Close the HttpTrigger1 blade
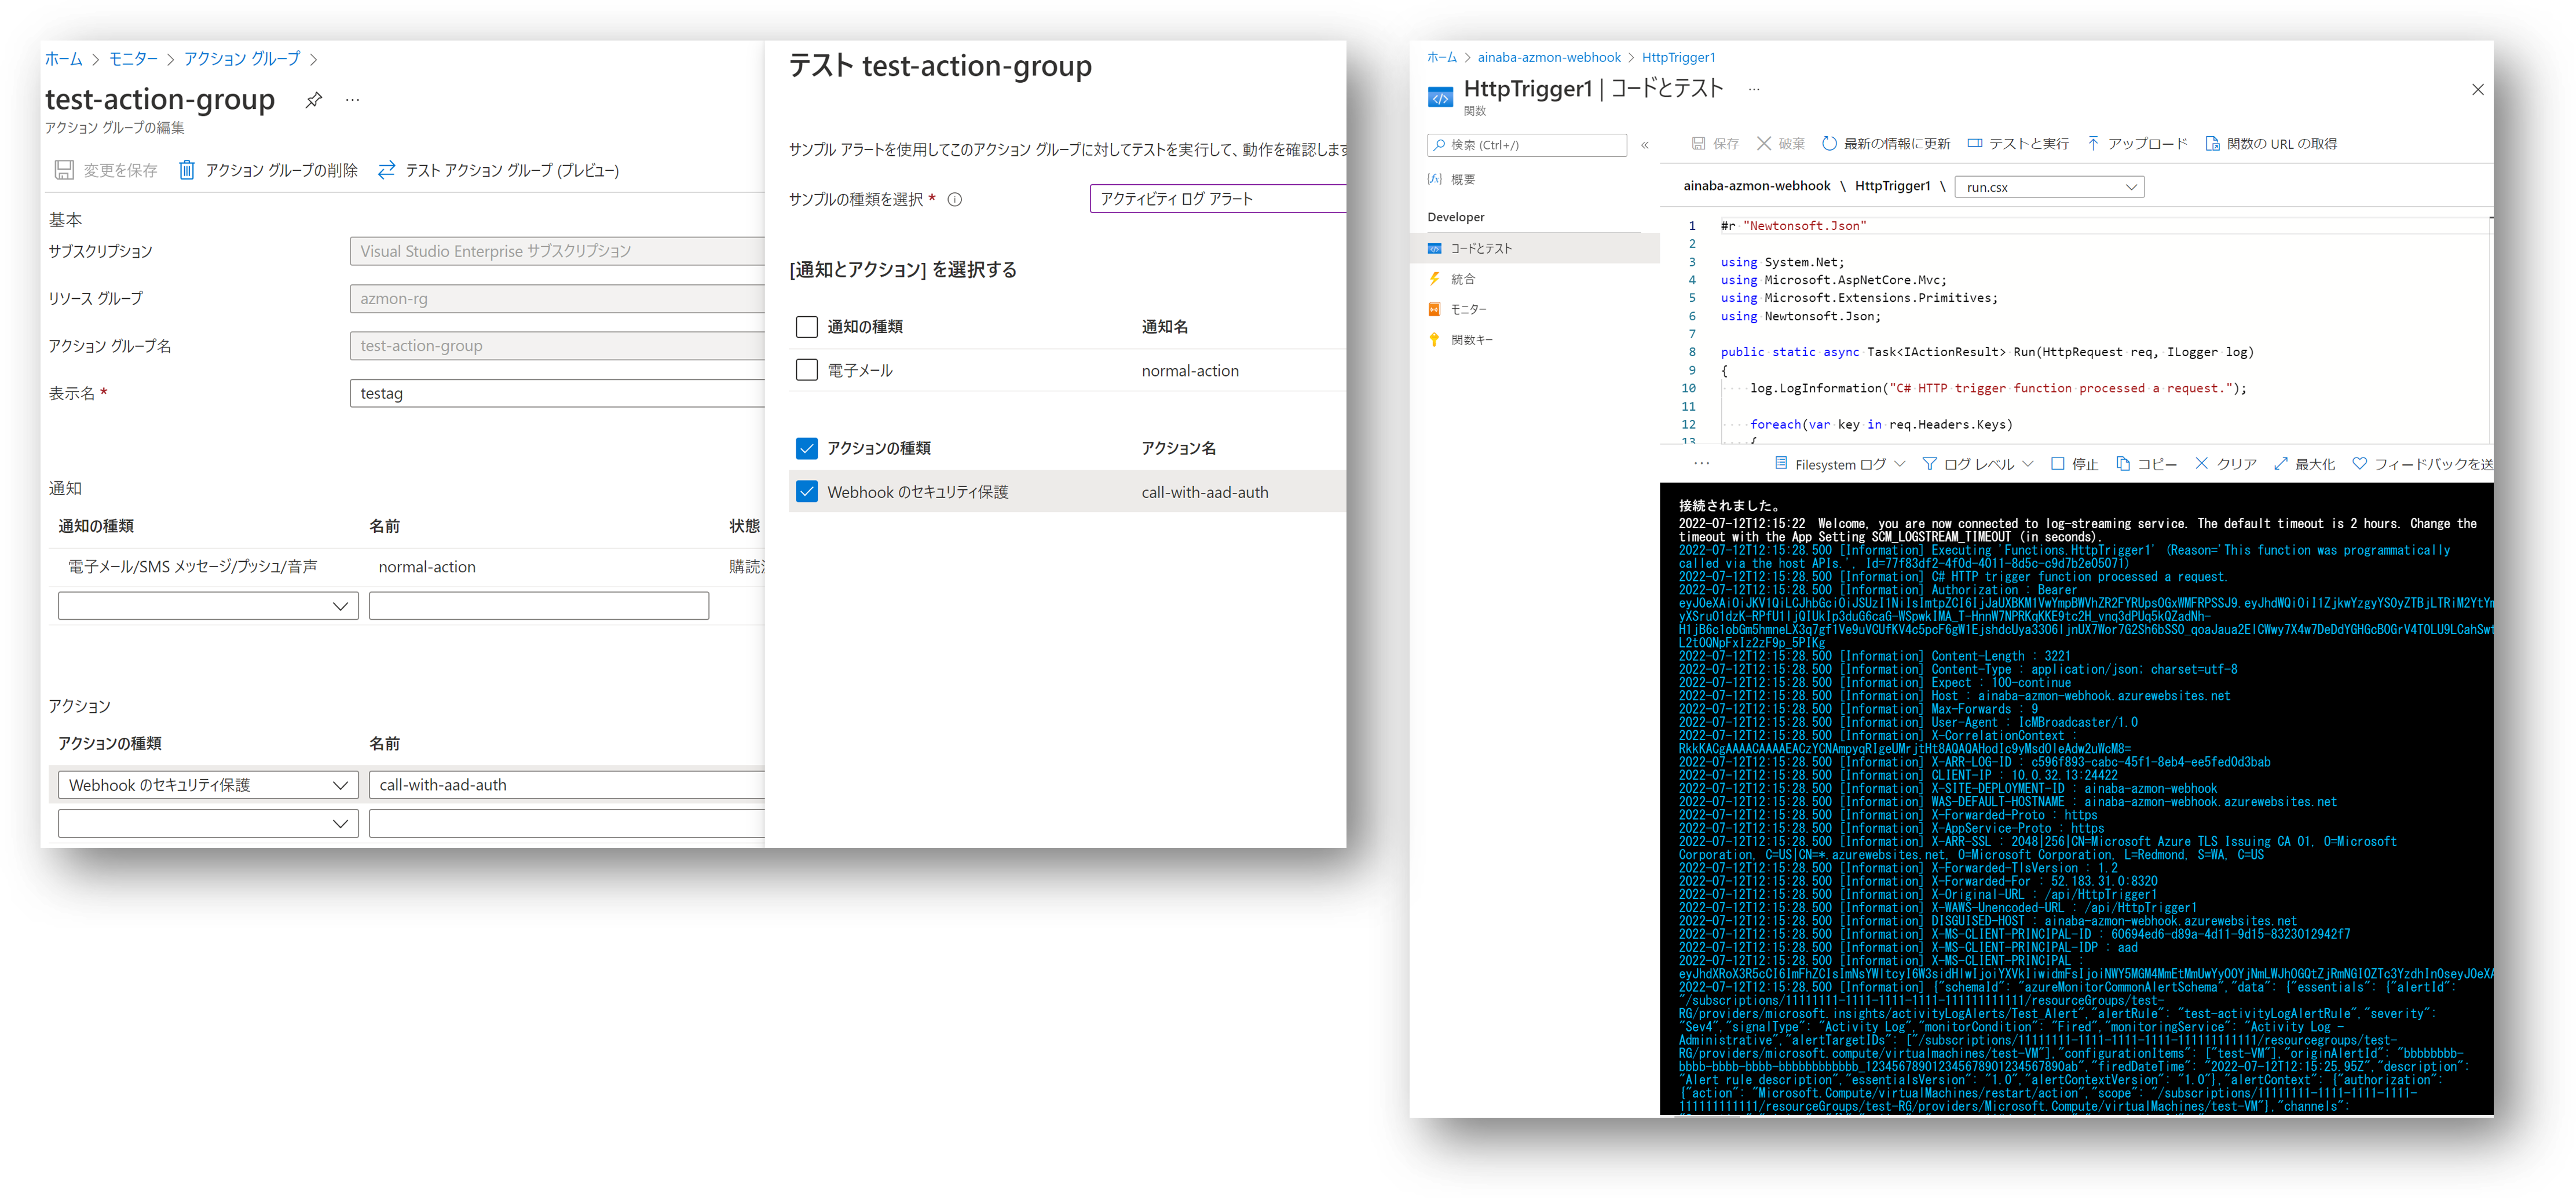 pyautogui.click(x=2478, y=90)
